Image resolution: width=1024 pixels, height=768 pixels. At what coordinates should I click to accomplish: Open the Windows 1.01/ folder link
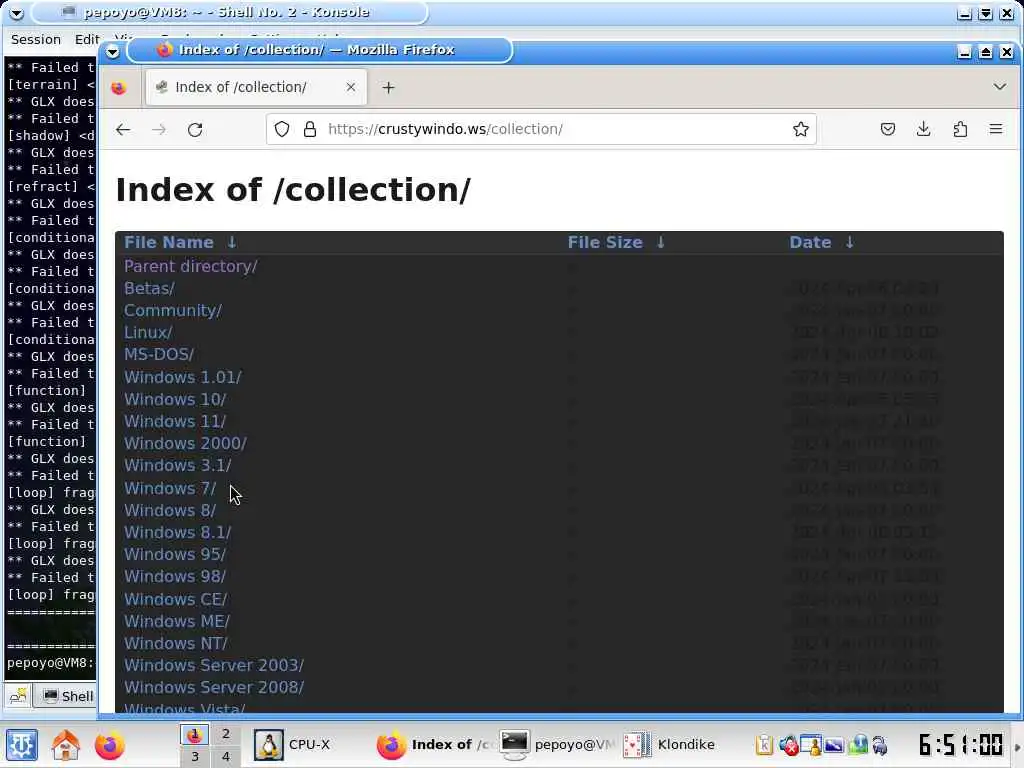click(183, 377)
